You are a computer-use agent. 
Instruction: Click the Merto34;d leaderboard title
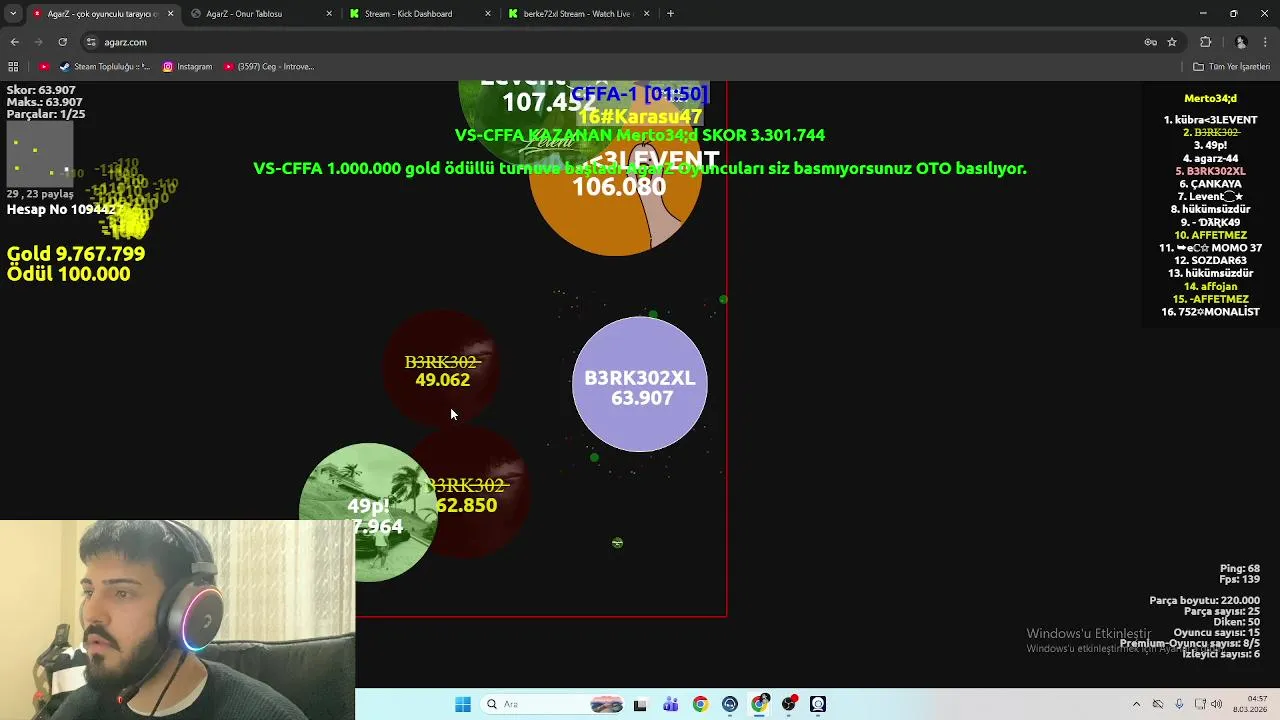tap(1210, 99)
